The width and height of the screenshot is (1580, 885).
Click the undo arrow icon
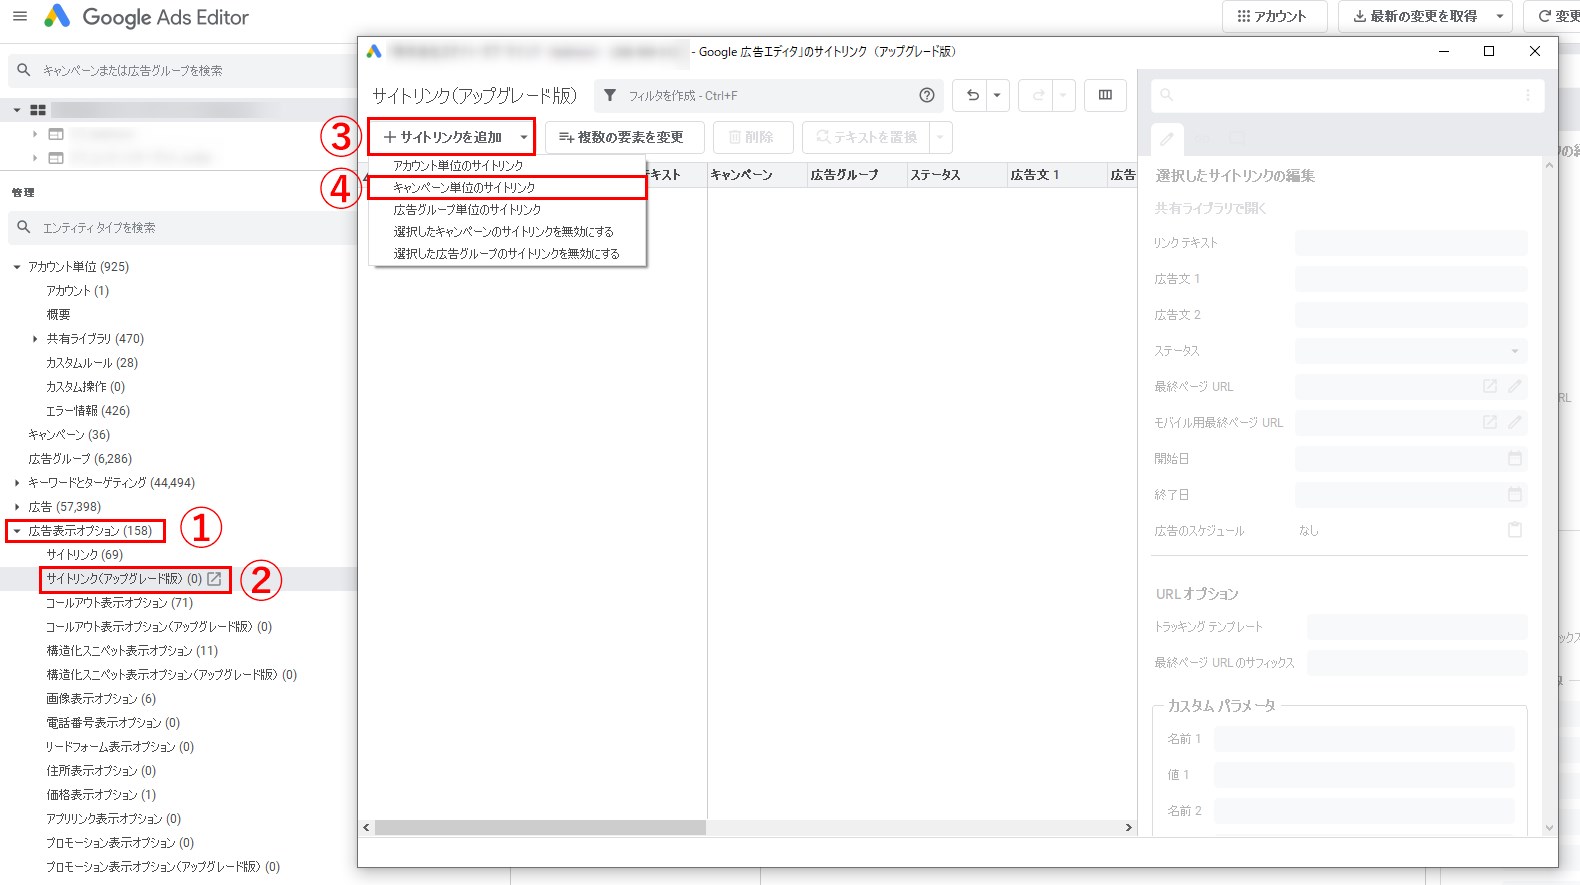tap(972, 95)
